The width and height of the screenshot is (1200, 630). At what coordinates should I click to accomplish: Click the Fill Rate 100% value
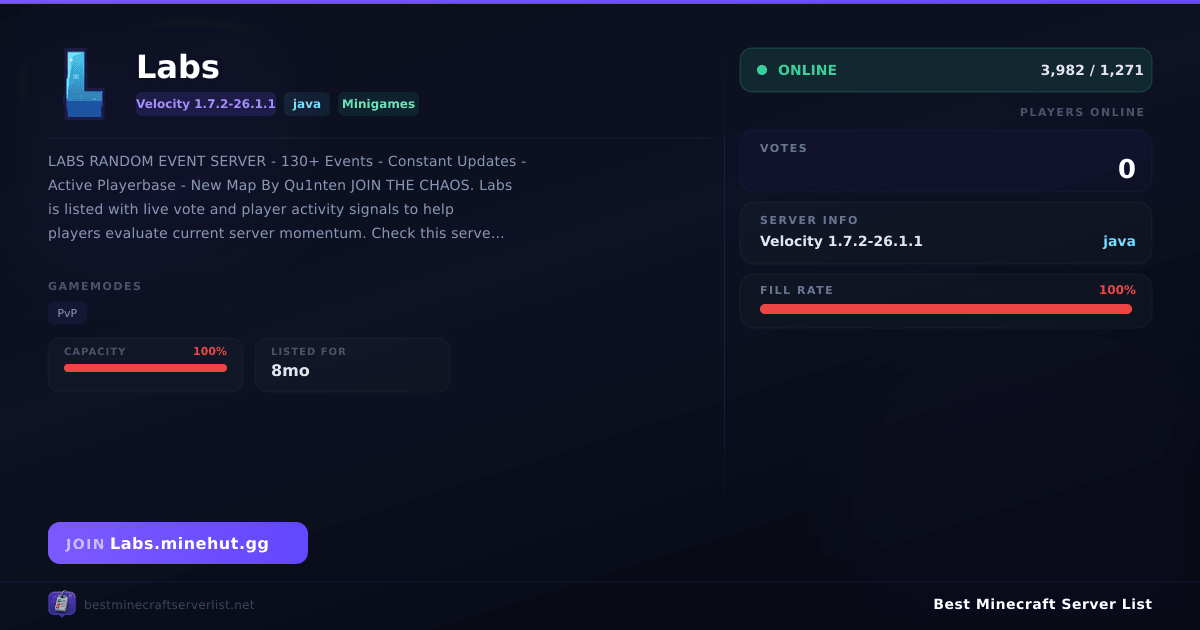1117,290
